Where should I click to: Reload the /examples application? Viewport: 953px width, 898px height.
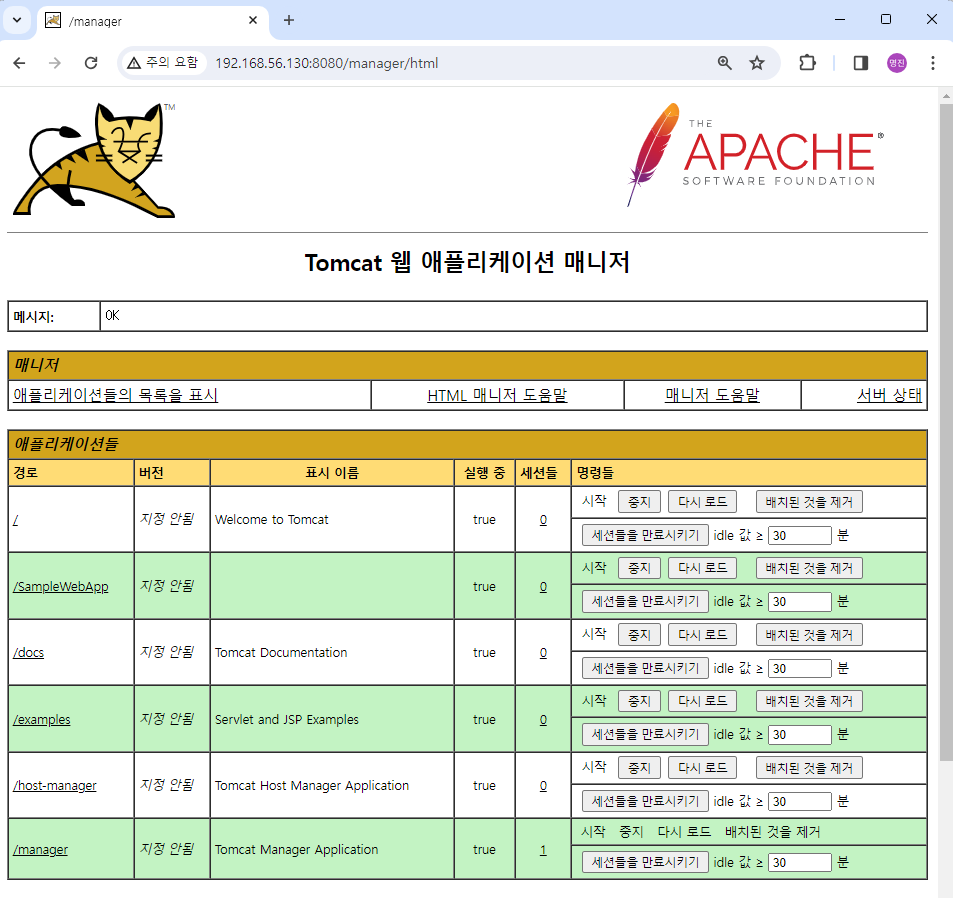click(703, 701)
